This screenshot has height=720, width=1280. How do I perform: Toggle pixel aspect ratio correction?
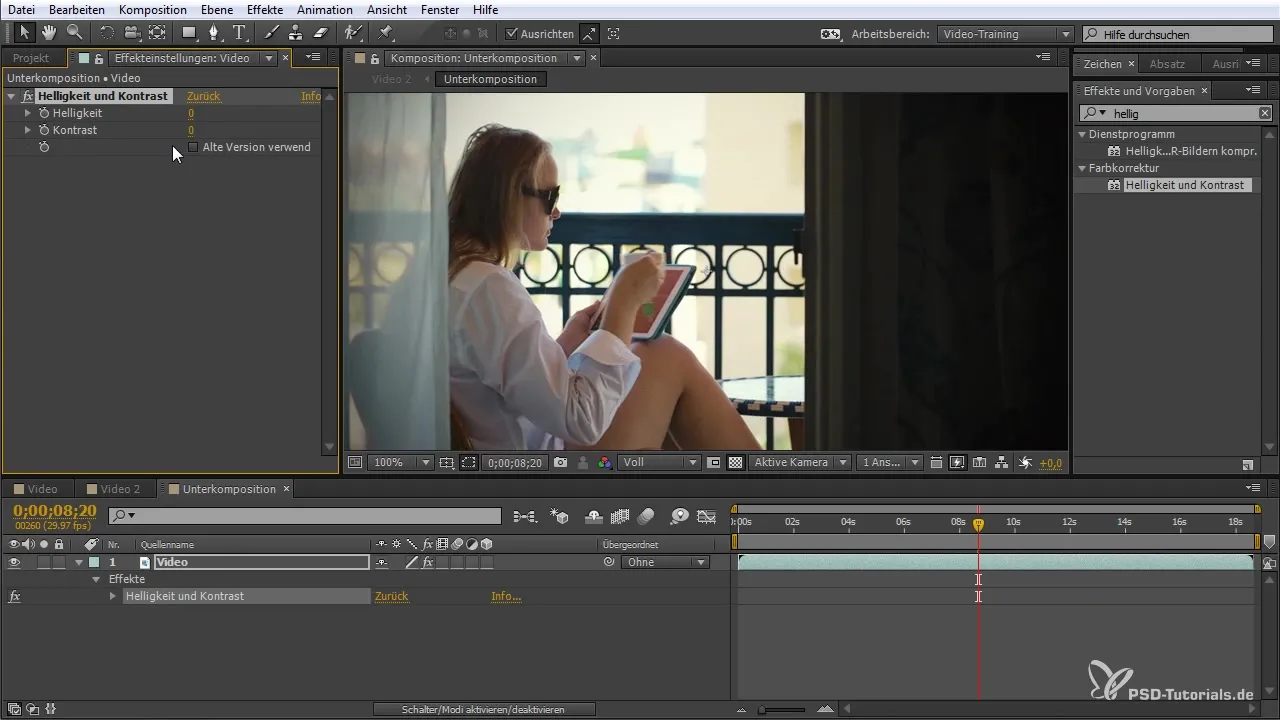click(x=936, y=463)
